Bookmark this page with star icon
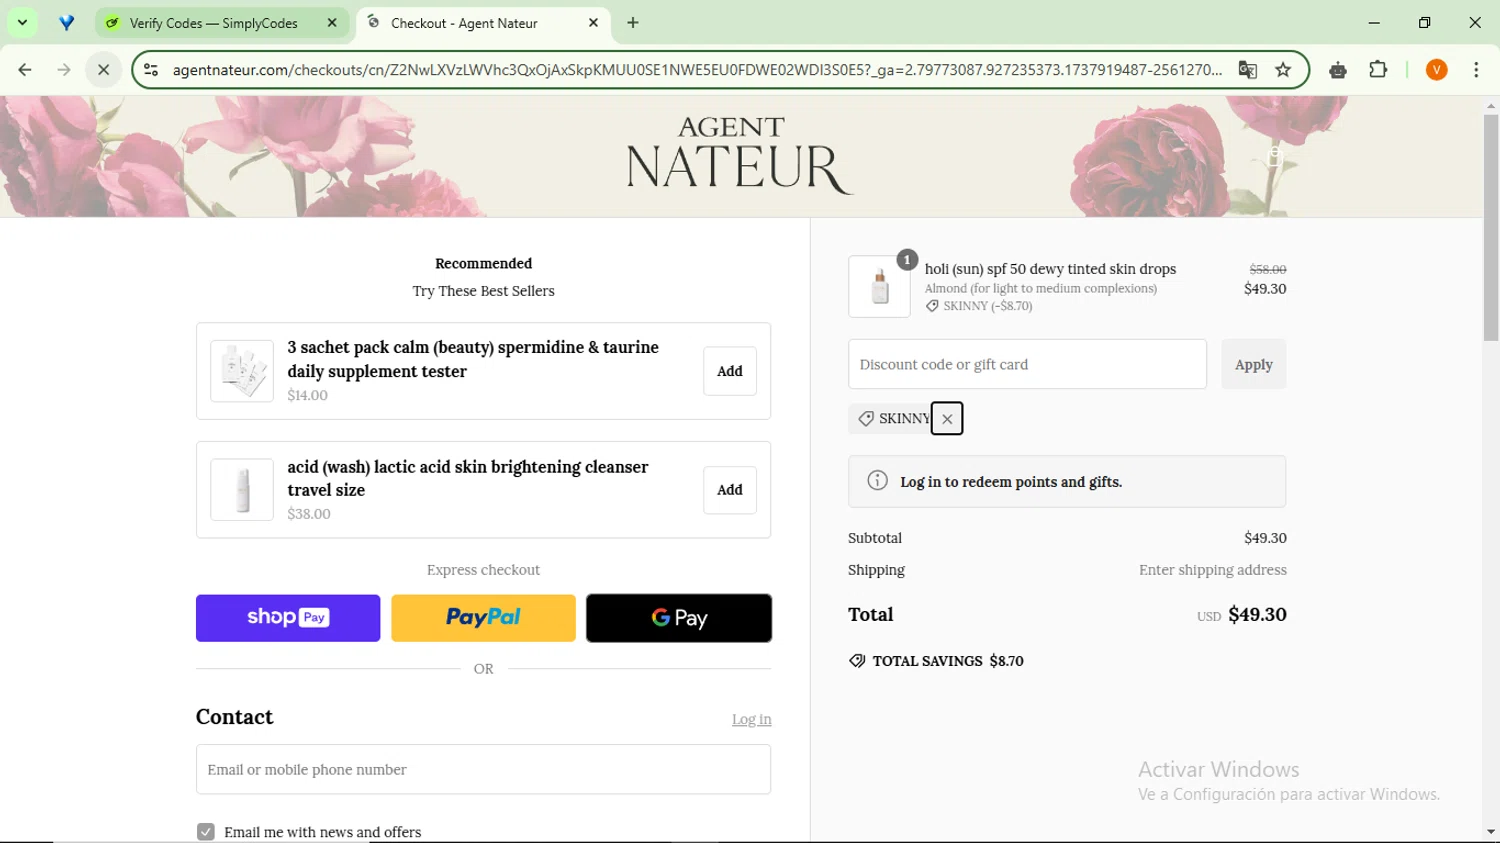Image resolution: width=1500 pixels, height=843 pixels. click(1283, 70)
